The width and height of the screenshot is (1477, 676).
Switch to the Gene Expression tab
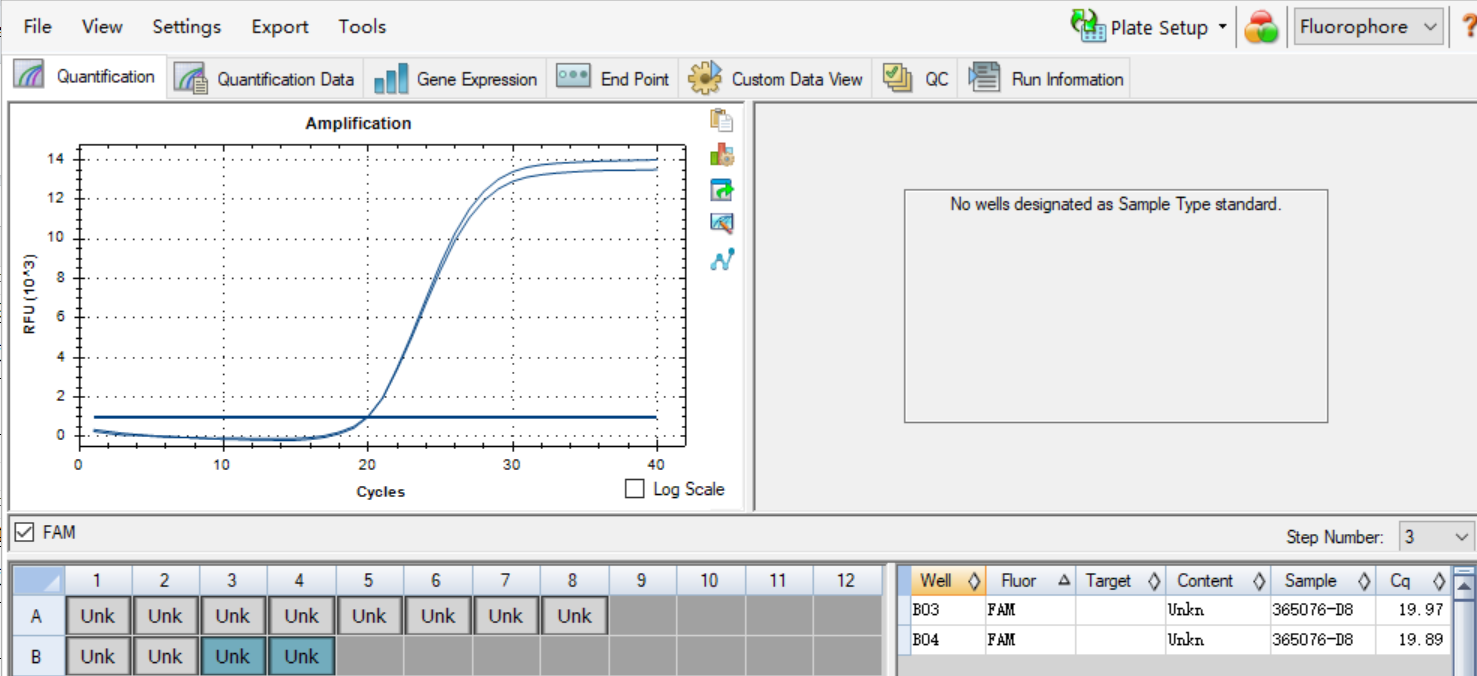tap(456, 78)
